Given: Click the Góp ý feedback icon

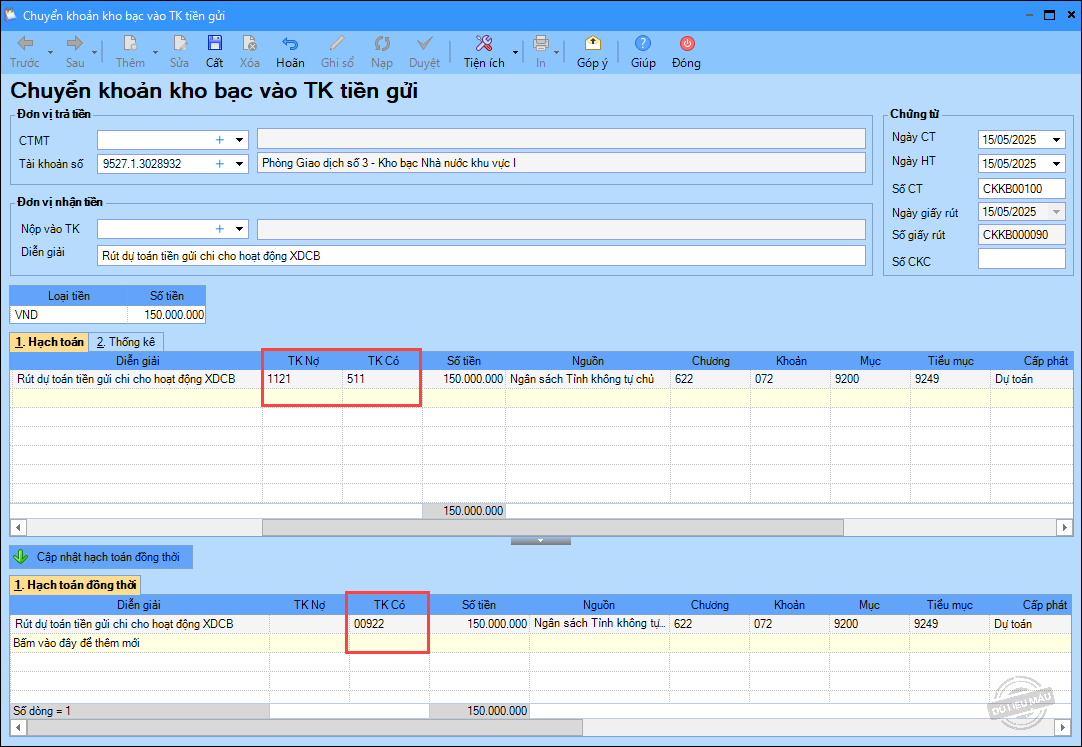Looking at the screenshot, I should [x=592, y=44].
